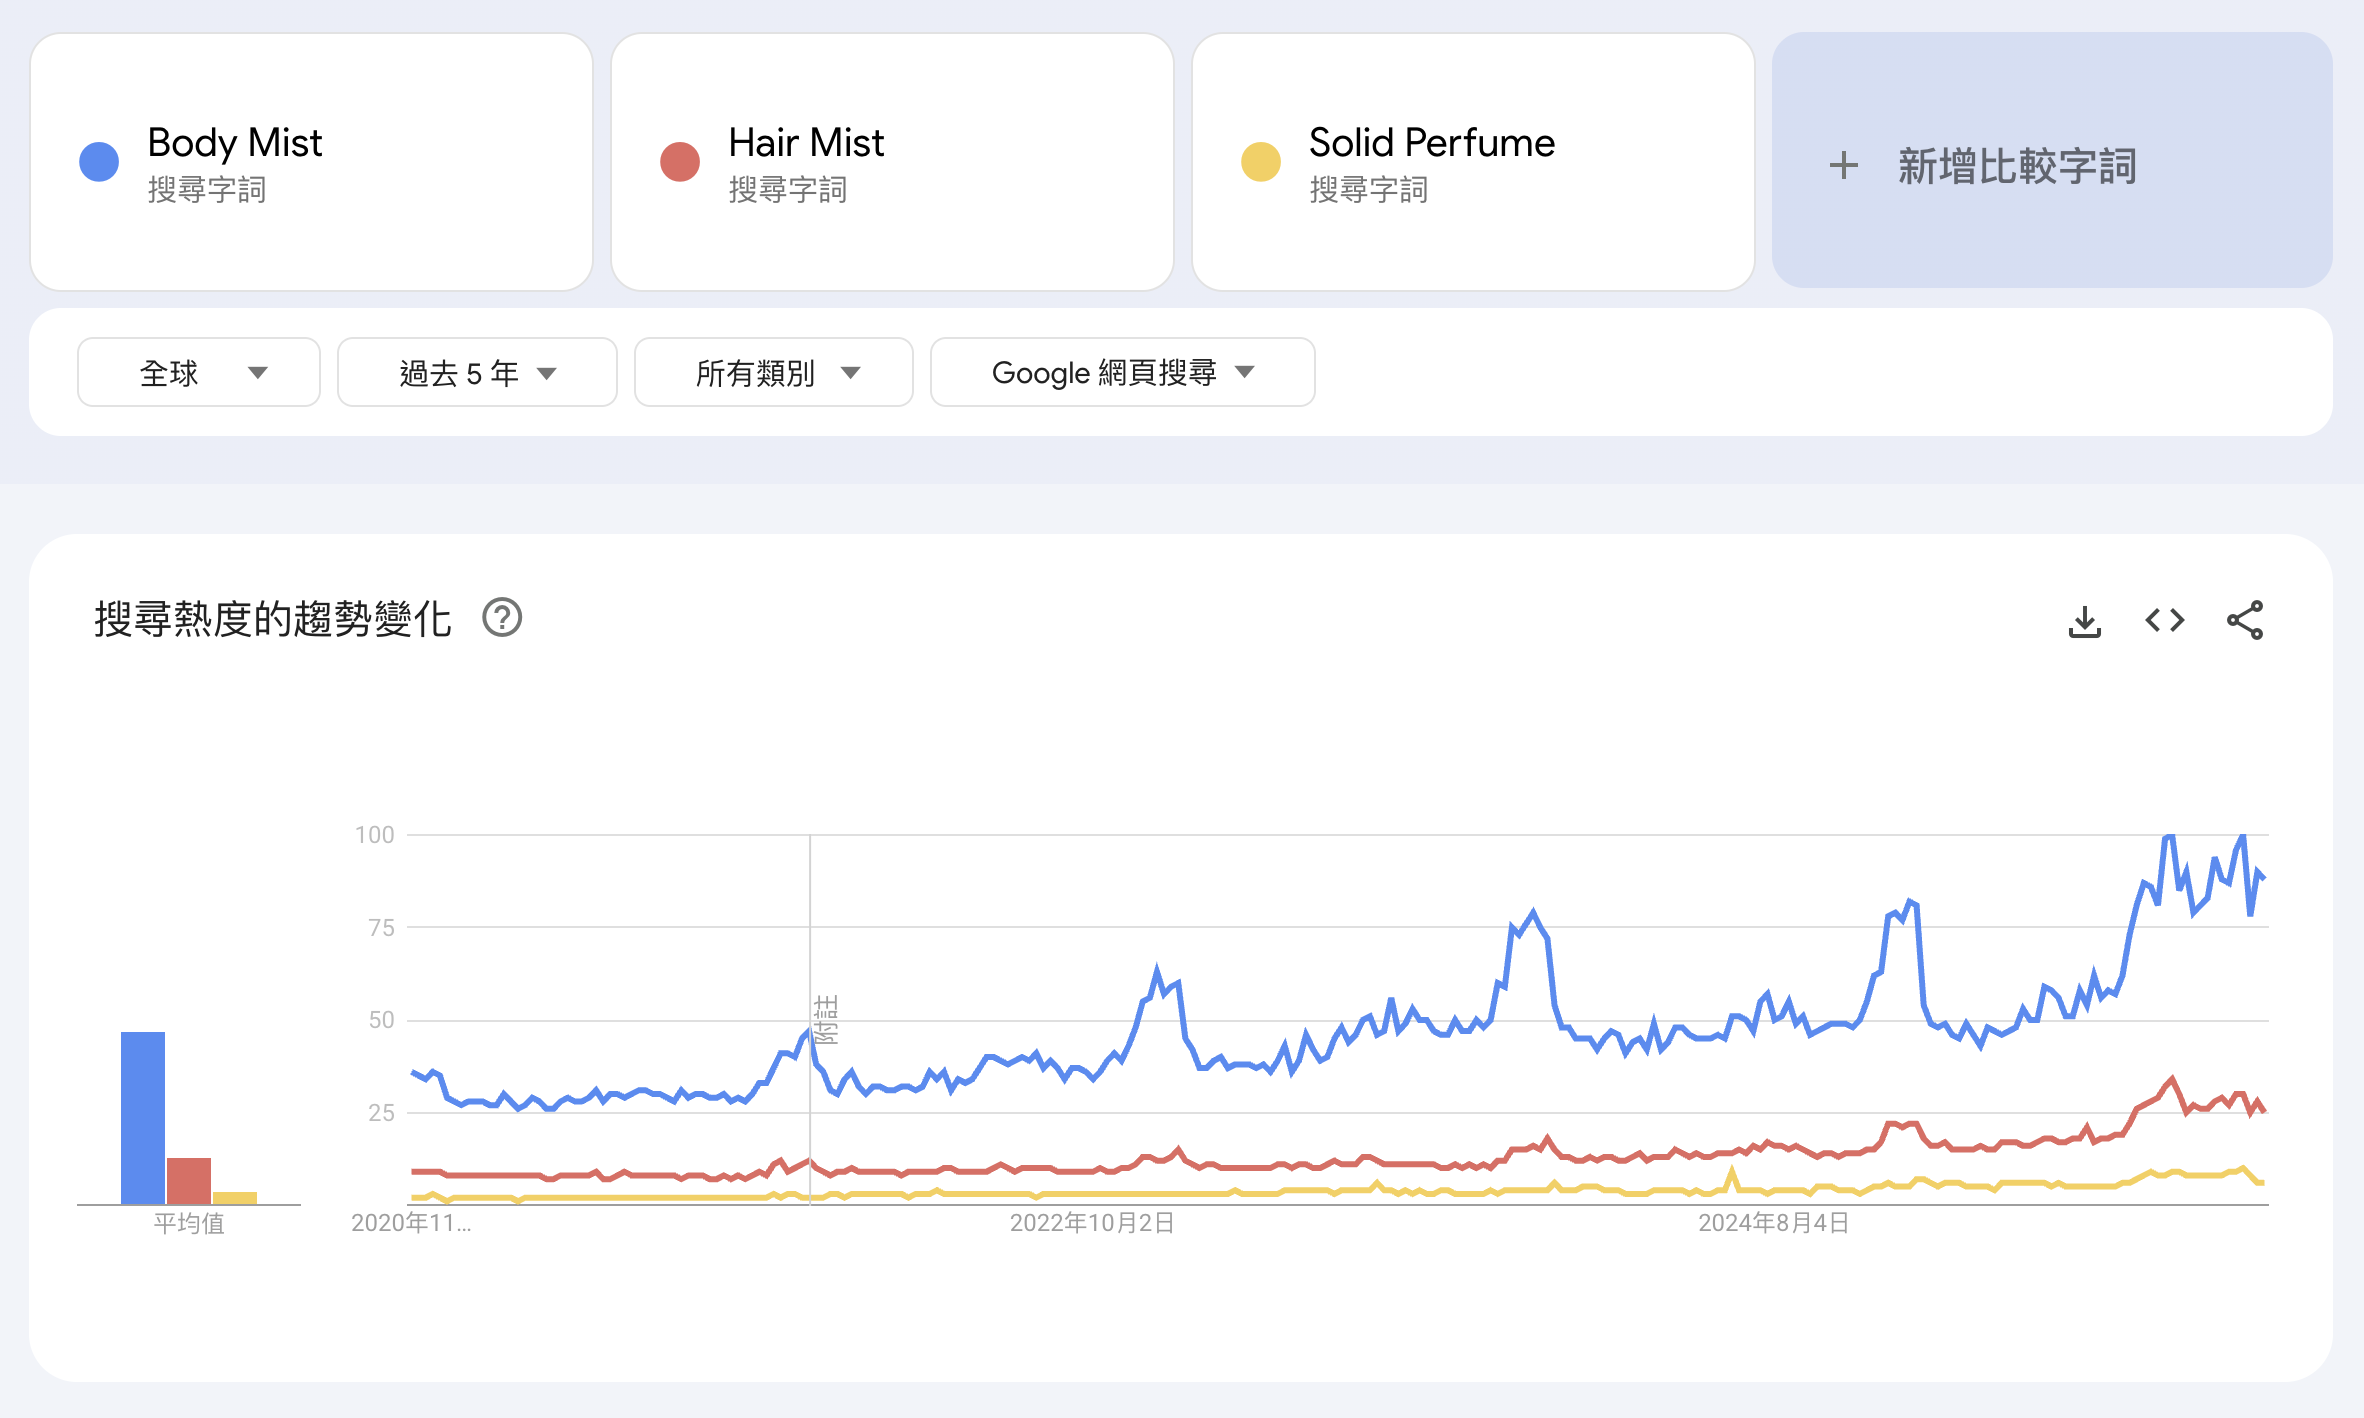Open the 全球 region dropdown
Screen dimensions: 2364x1418
click(x=199, y=373)
